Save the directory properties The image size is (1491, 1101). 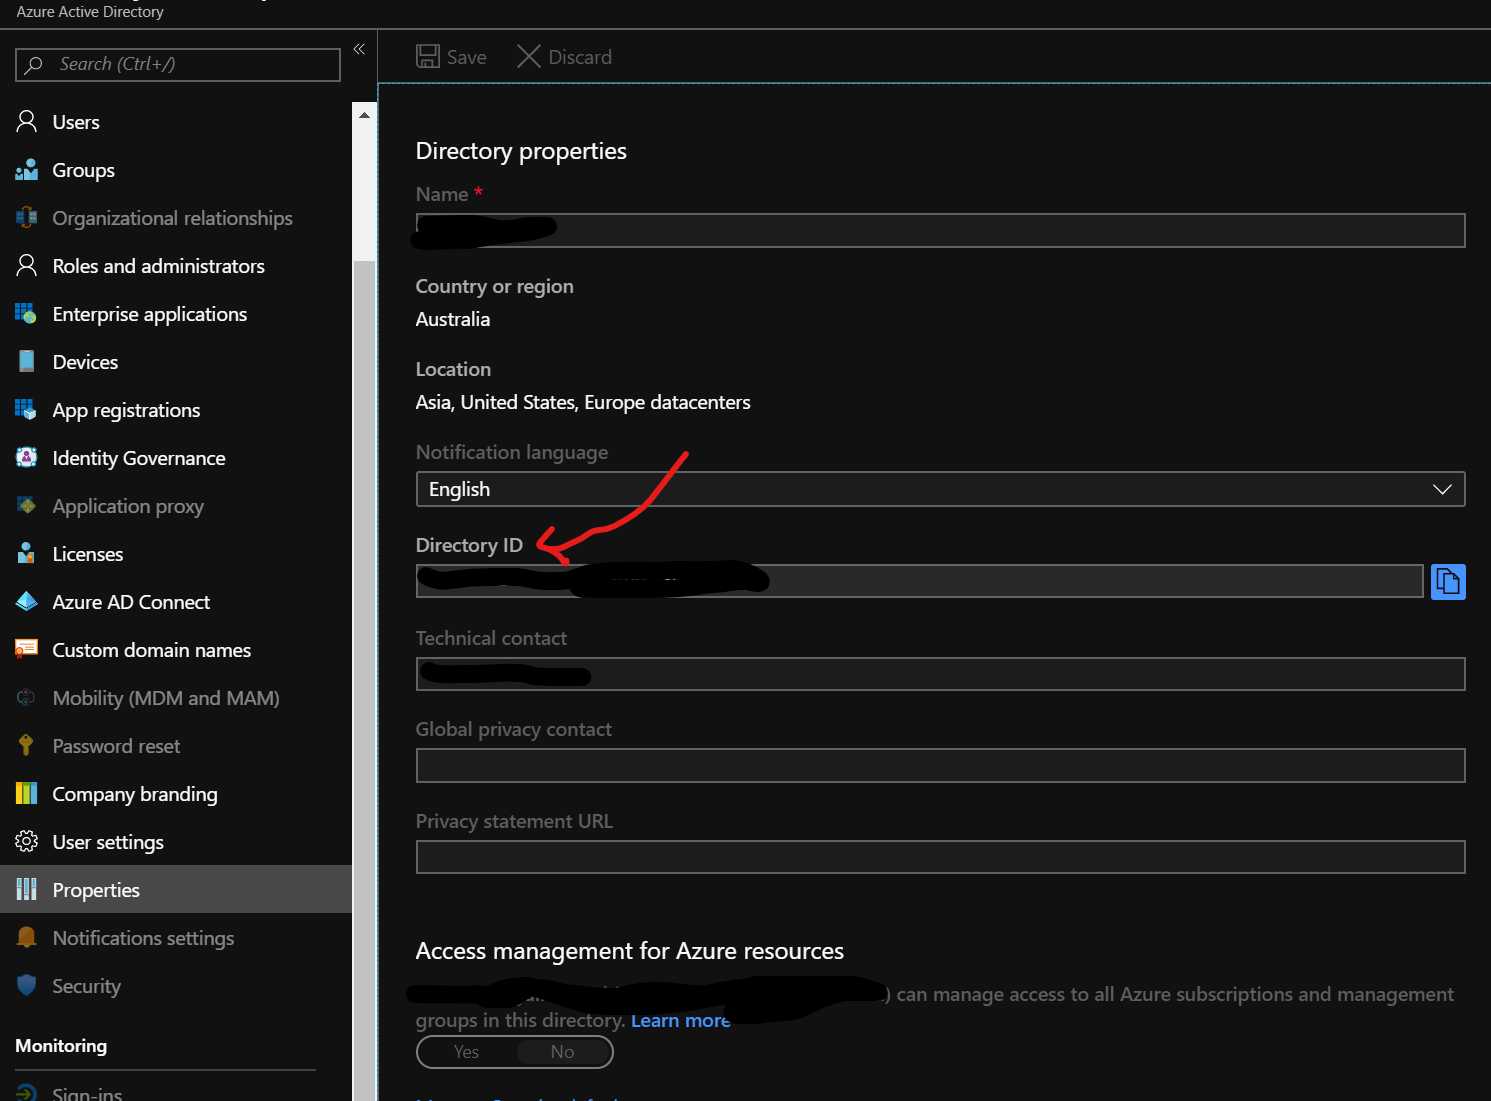click(451, 56)
